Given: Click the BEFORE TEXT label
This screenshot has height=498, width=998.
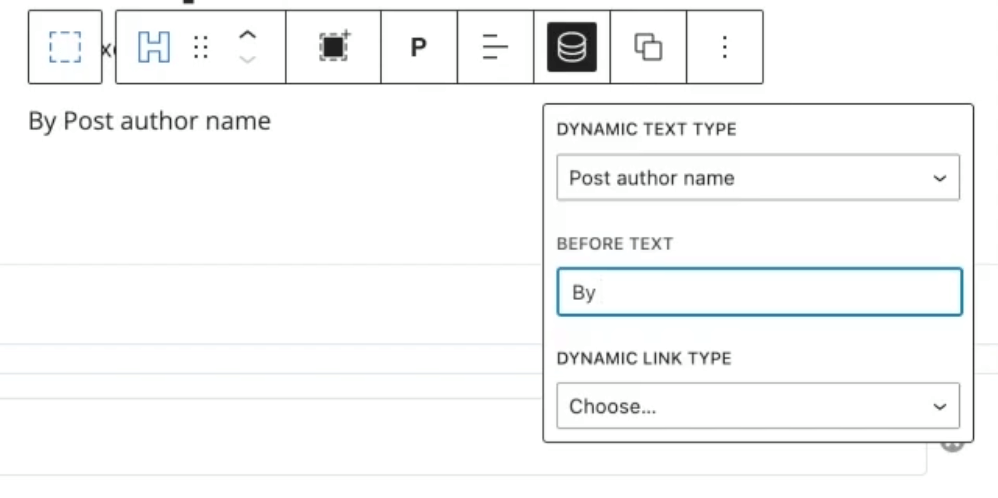Looking at the screenshot, I should 615,244.
